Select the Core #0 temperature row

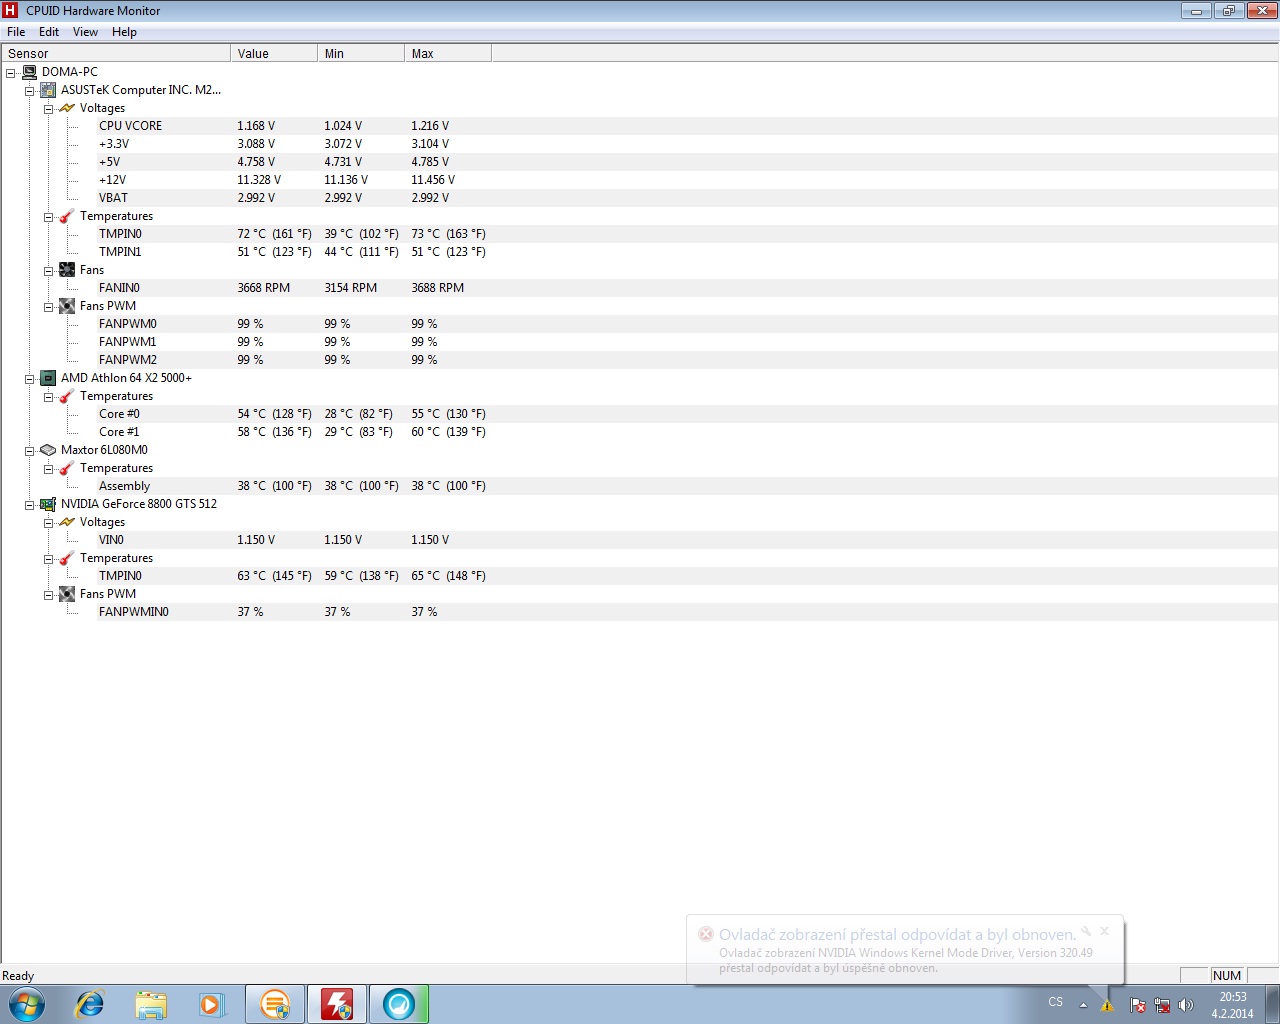[x=688, y=414]
